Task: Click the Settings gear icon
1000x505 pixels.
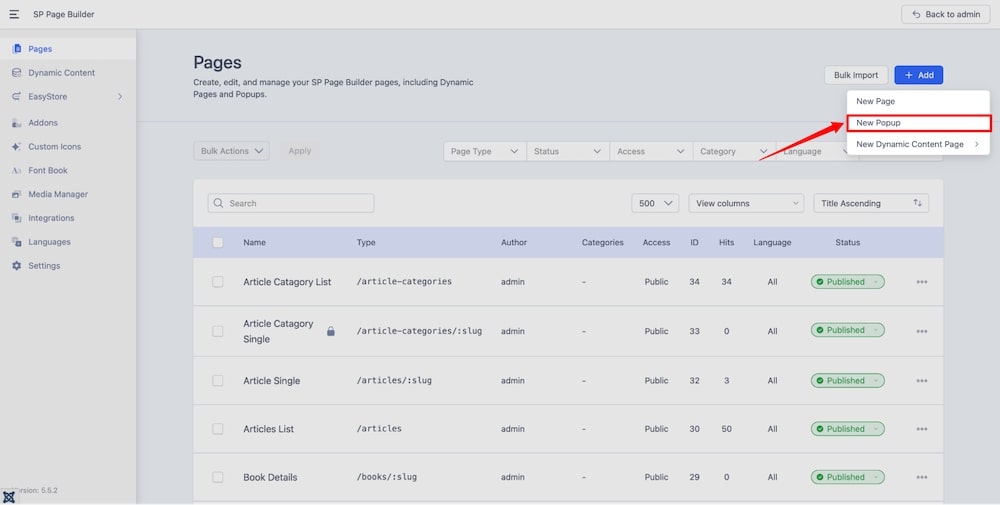Action: click(x=17, y=266)
